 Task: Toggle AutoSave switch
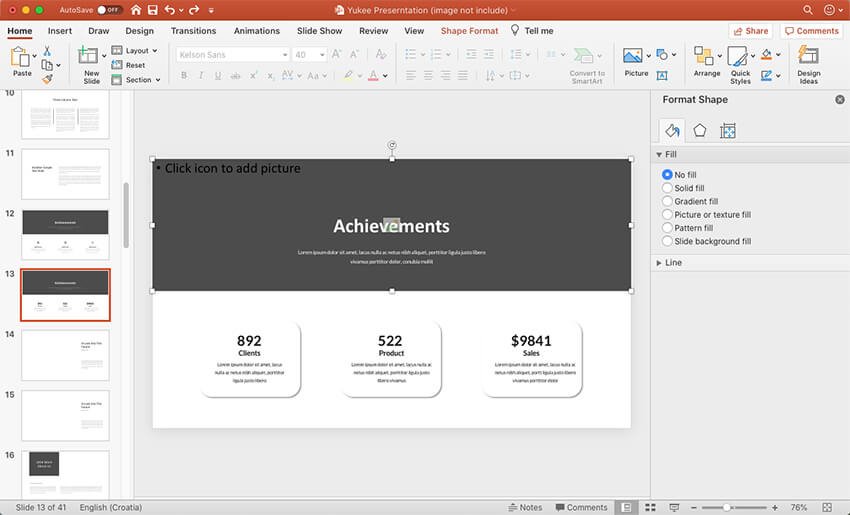coord(110,10)
